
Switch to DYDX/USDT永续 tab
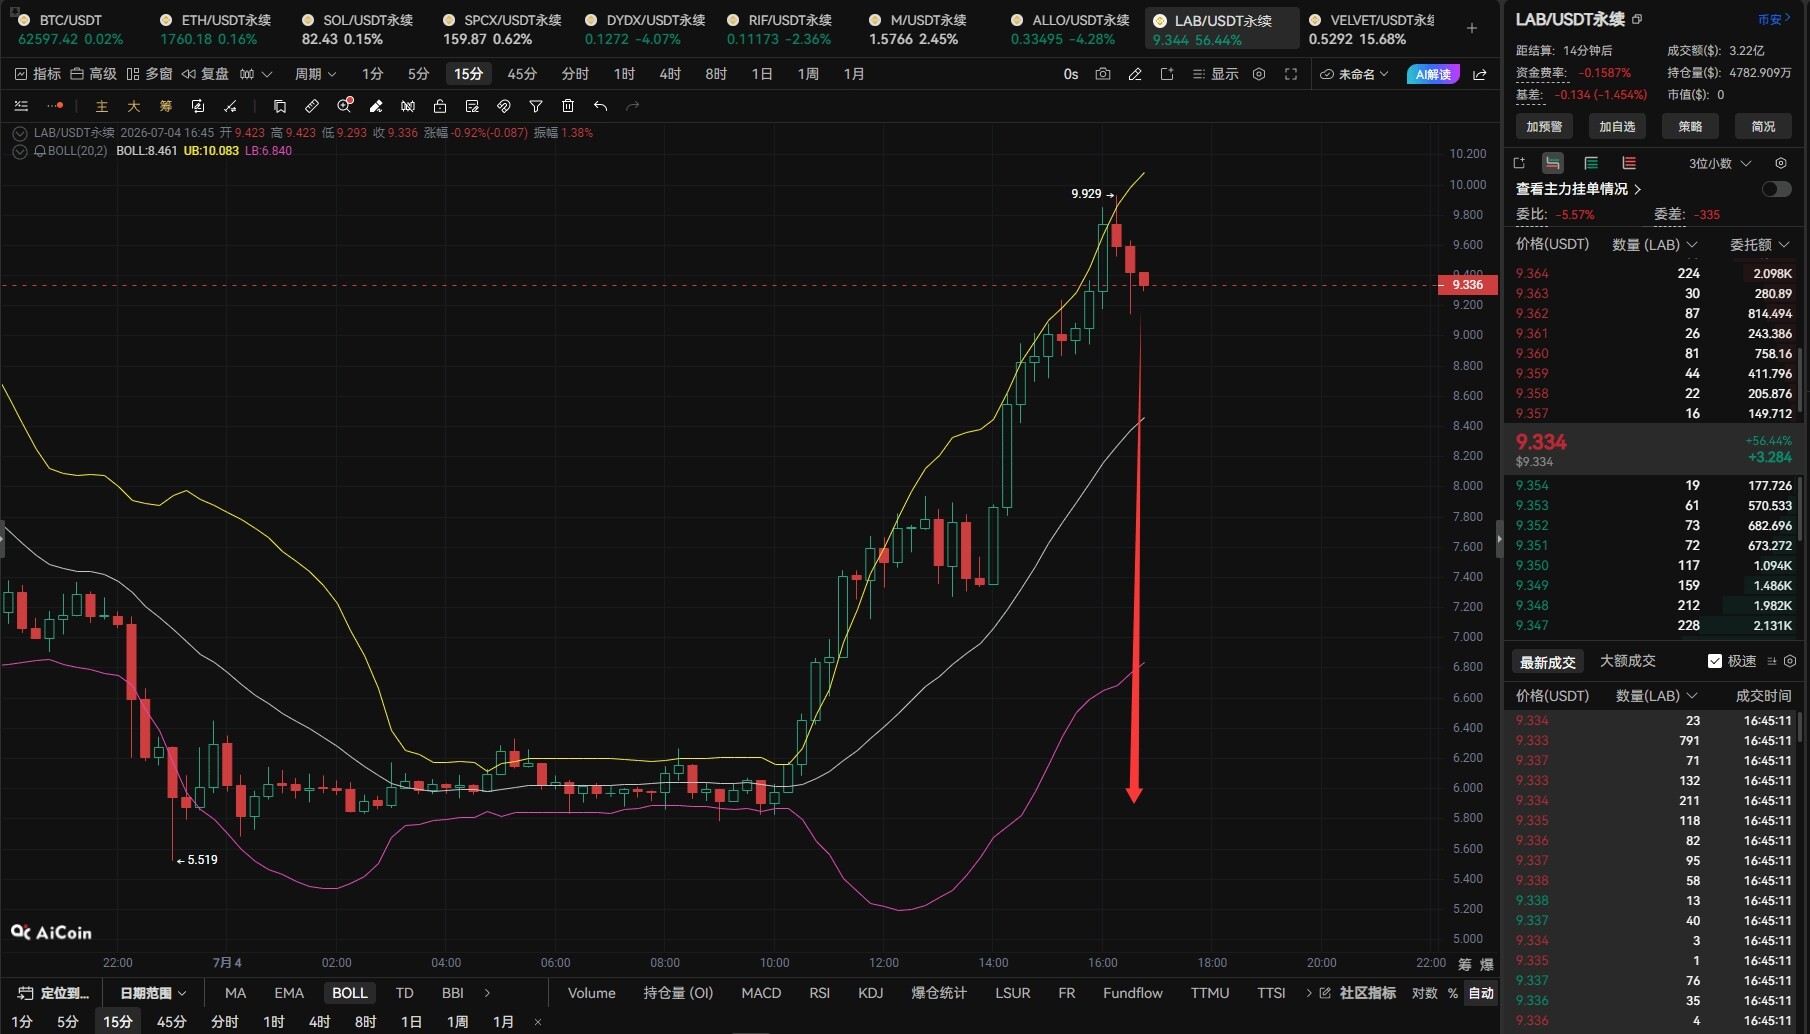click(644, 29)
